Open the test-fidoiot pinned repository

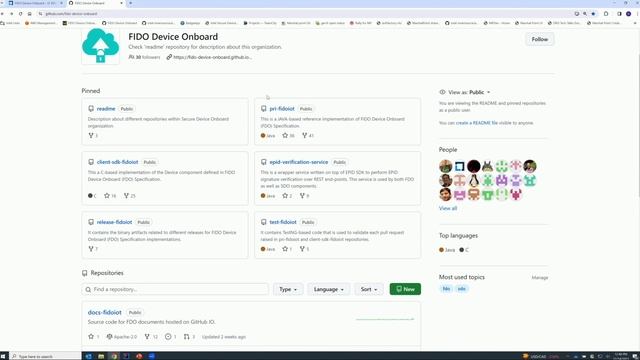pos(282,222)
